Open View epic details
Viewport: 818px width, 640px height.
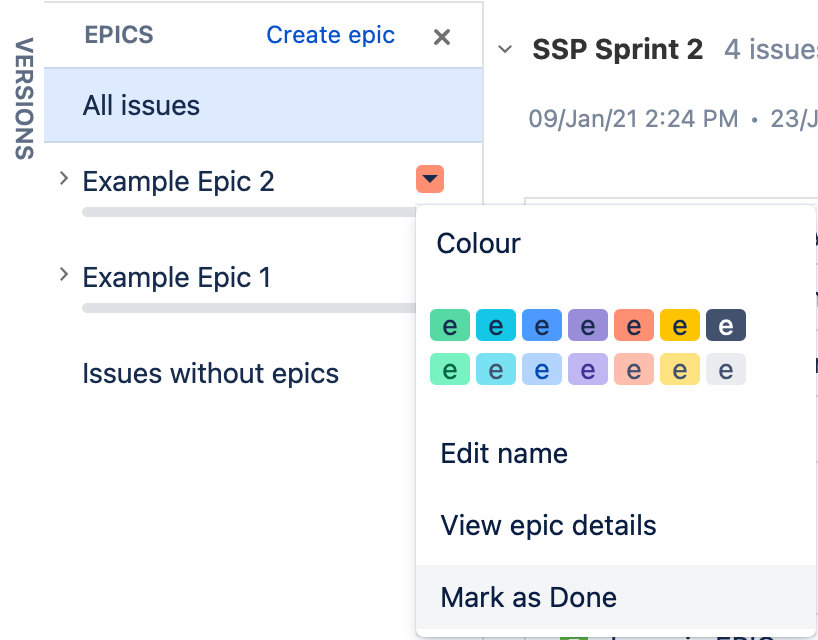coord(548,525)
